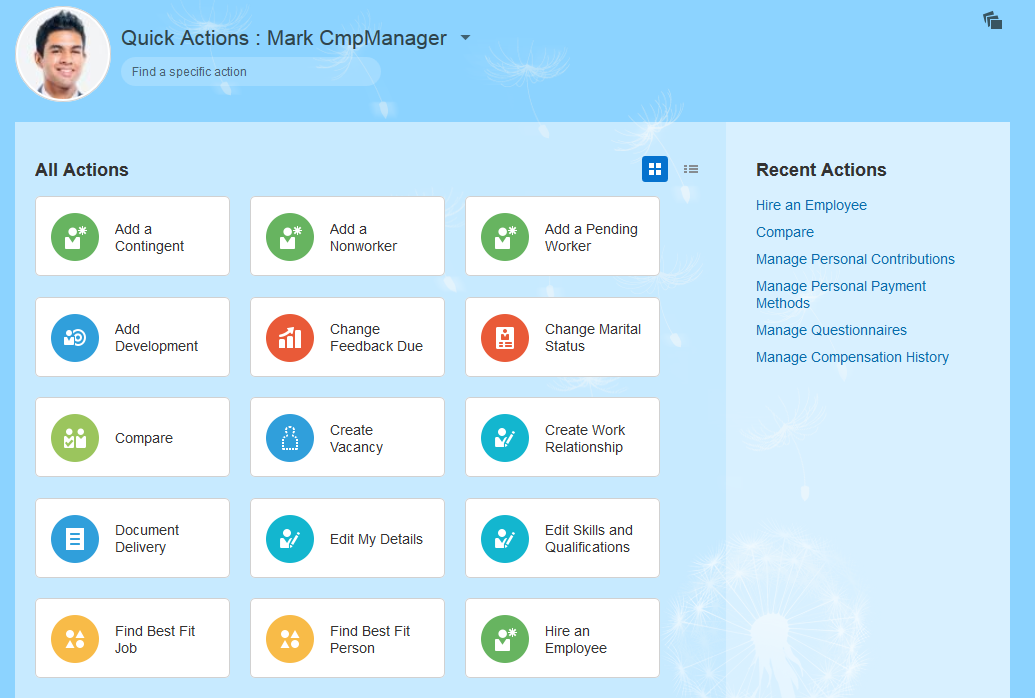Screen dimensions: 1035x698
Task: Select the Change Feedback Due label
Action: 376,337
